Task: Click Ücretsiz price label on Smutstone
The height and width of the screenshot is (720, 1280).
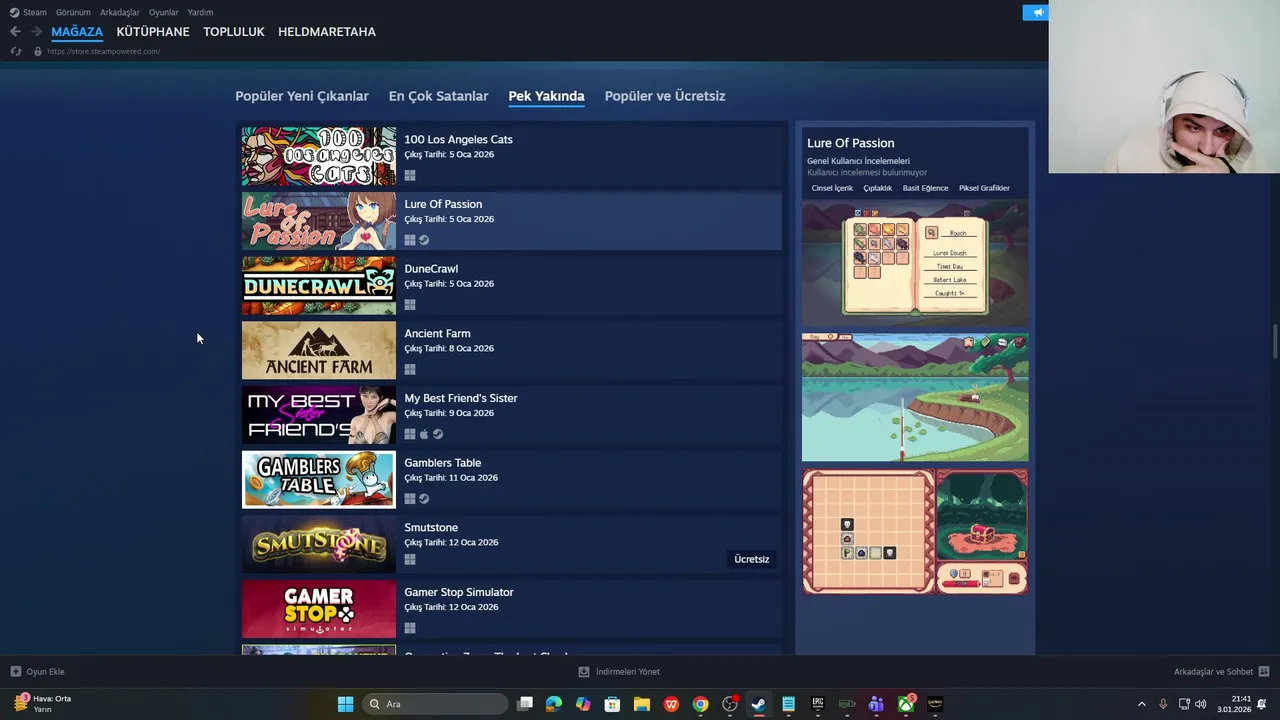Action: click(x=752, y=559)
